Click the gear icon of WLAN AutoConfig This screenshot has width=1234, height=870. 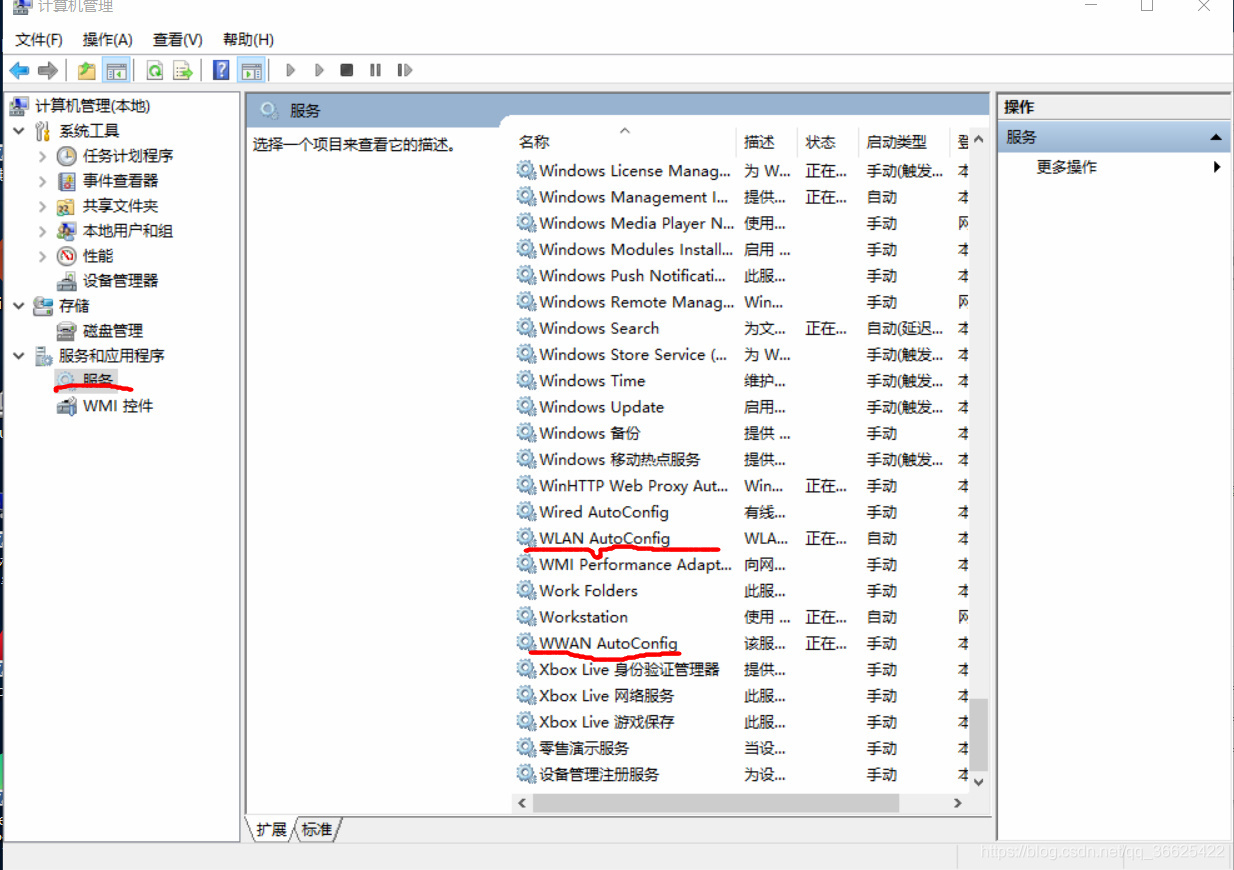(526, 538)
